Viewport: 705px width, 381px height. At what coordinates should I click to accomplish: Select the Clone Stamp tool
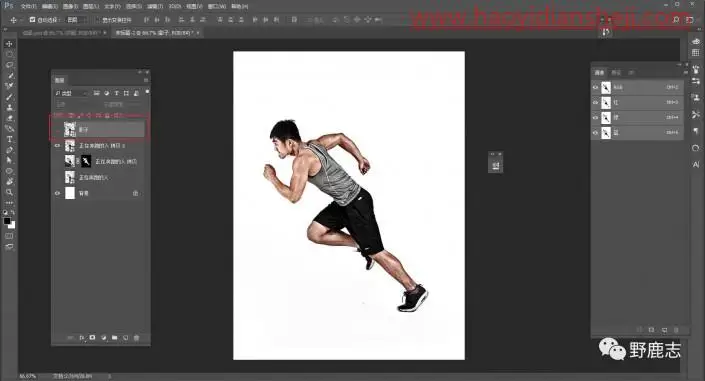[9, 108]
